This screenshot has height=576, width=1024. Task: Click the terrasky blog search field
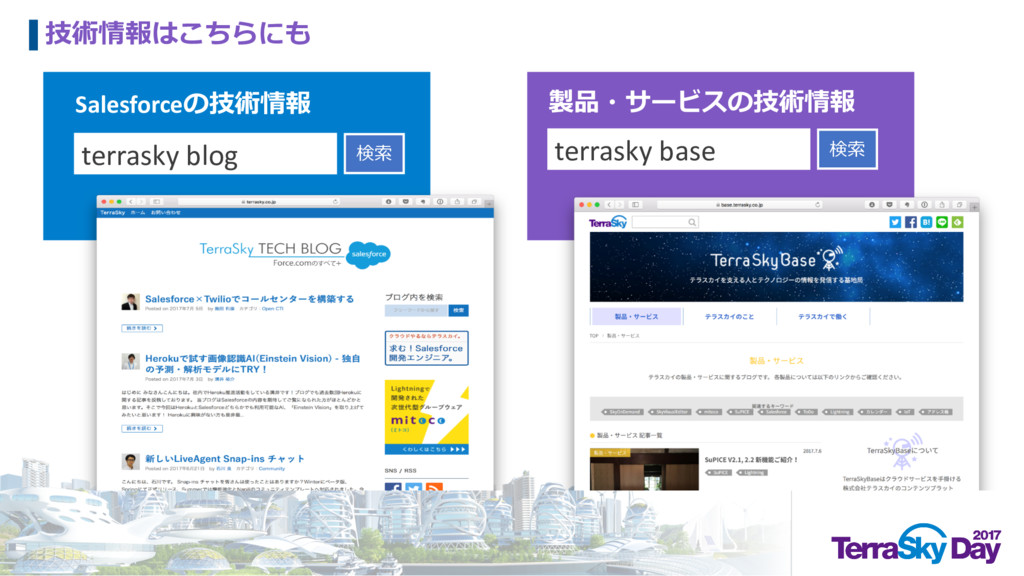205,153
